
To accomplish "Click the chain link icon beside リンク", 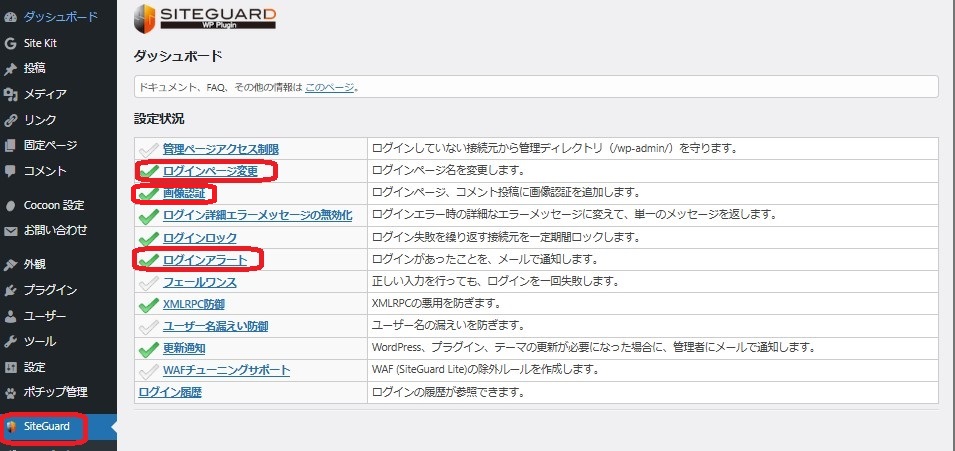I will pos(11,120).
